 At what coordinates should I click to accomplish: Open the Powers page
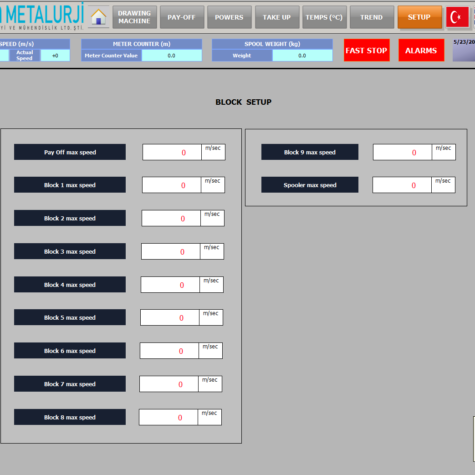tap(229, 17)
